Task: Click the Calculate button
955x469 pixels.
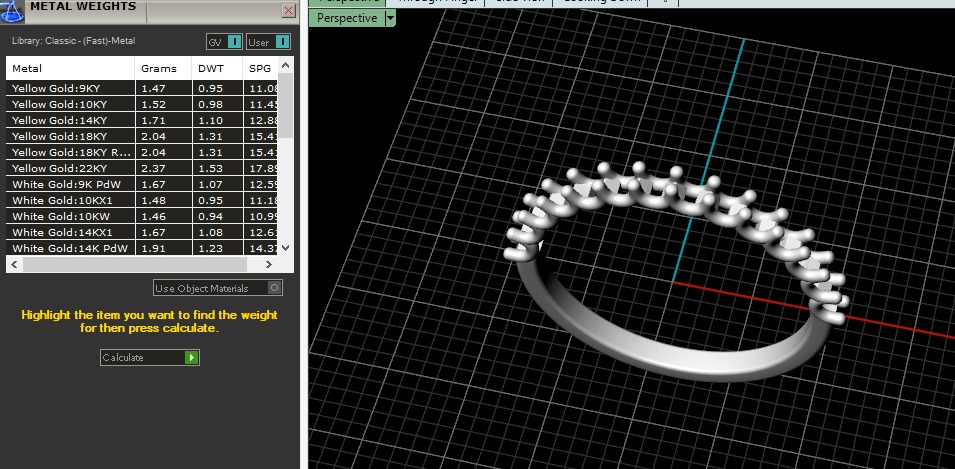Action: [x=150, y=358]
